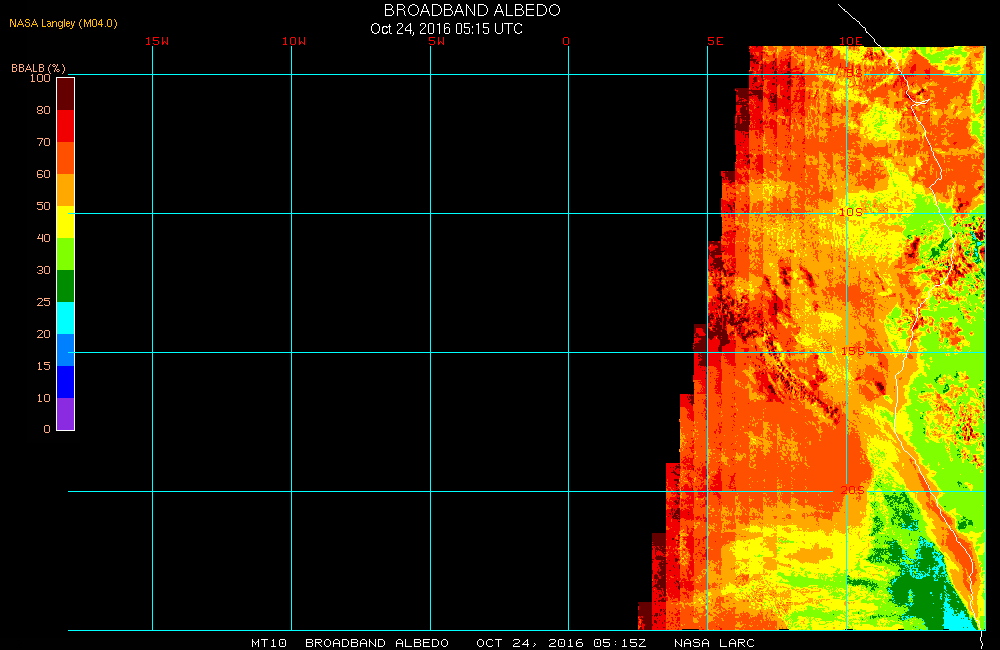
Task: Click the BROADBAND ALBEDO title at top
Action: pyautogui.click(x=472, y=10)
